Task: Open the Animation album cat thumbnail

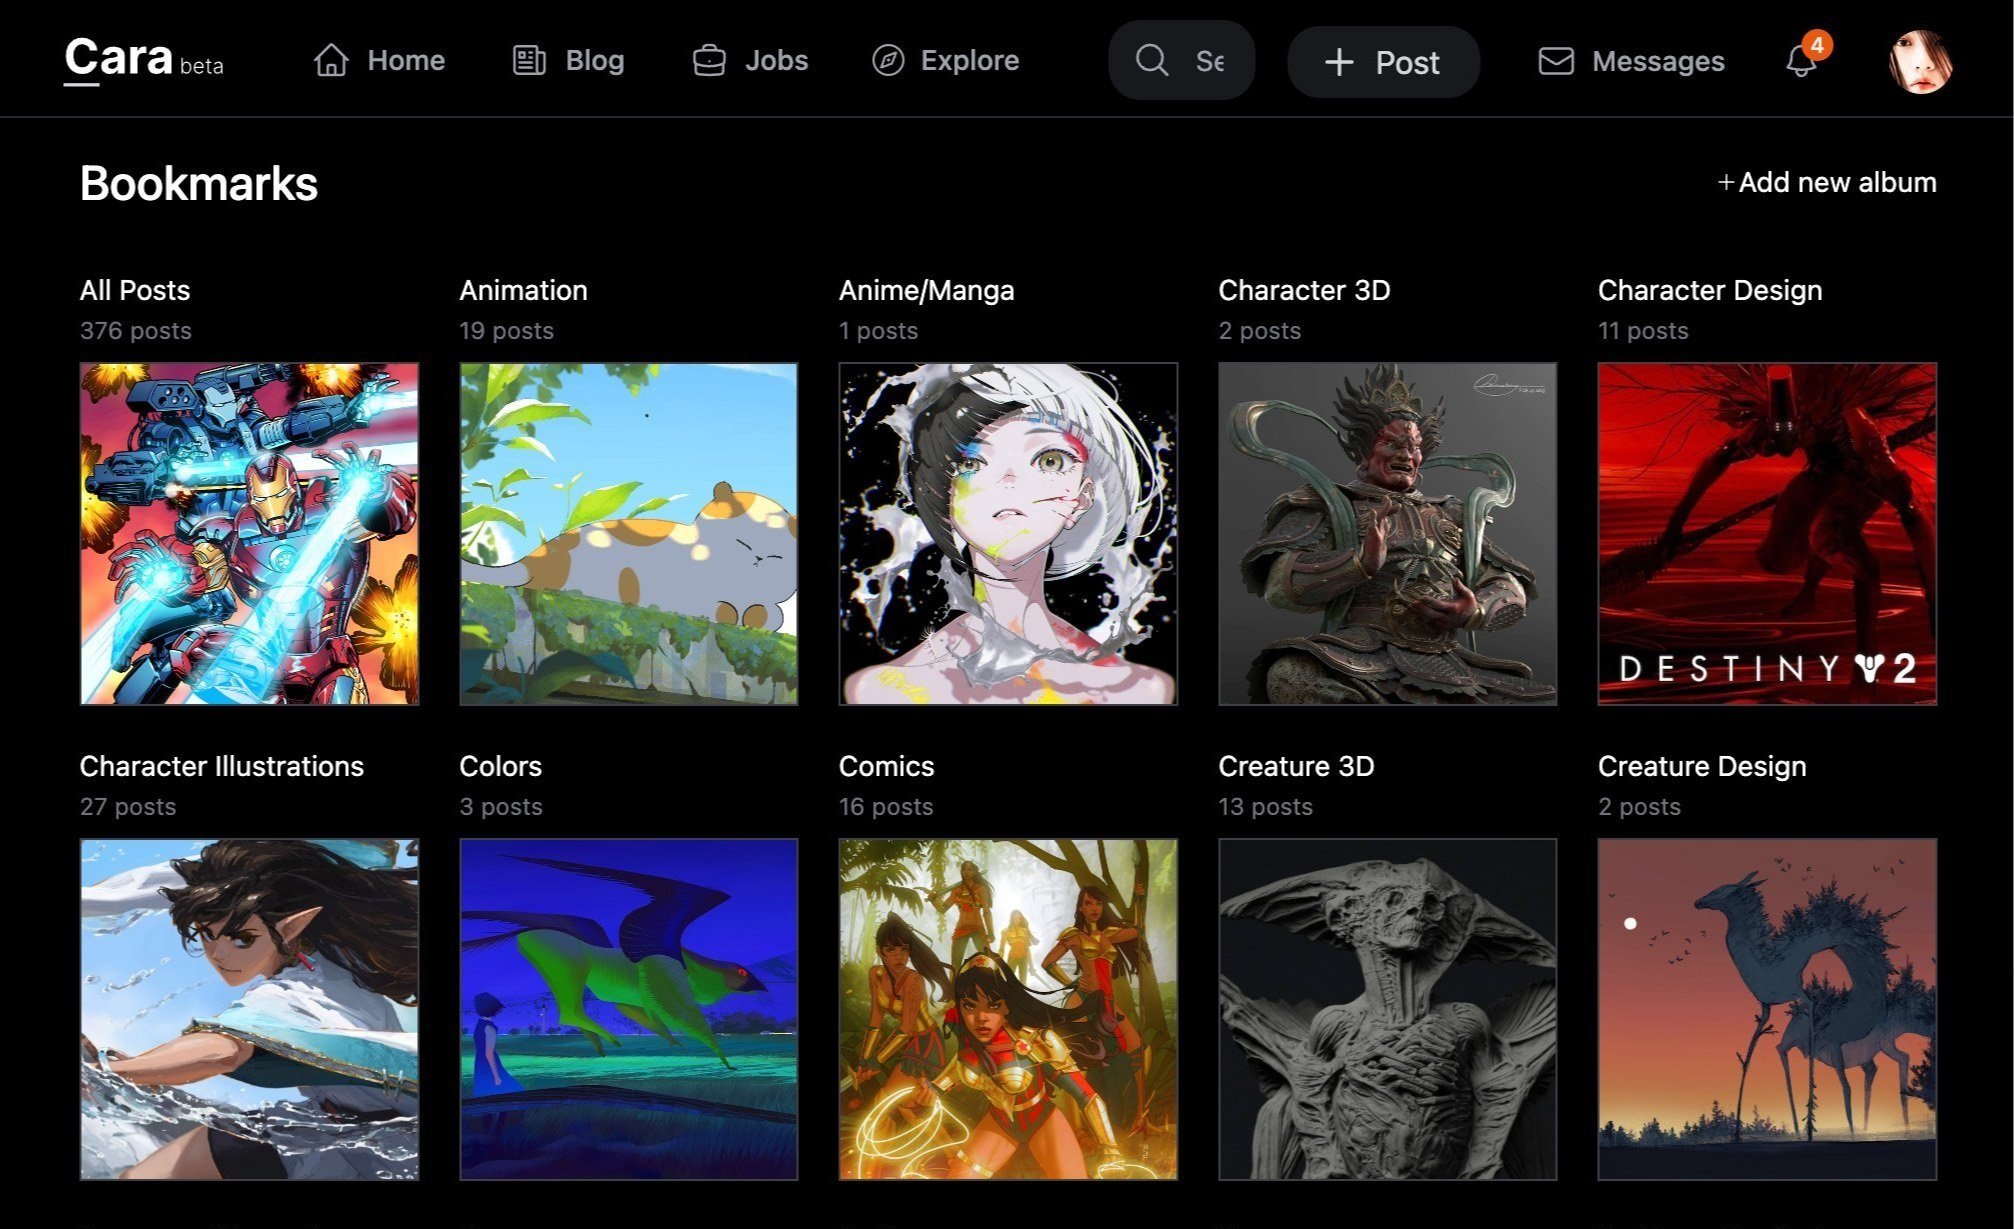Action: [628, 534]
